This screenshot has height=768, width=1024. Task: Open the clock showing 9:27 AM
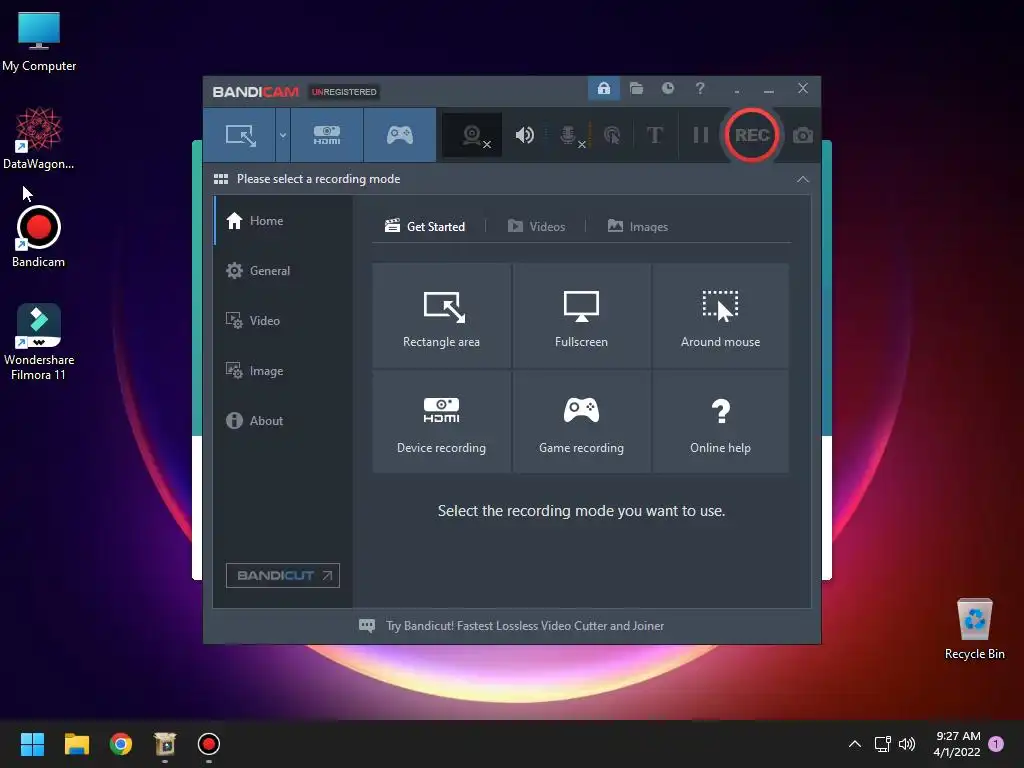(x=957, y=744)
